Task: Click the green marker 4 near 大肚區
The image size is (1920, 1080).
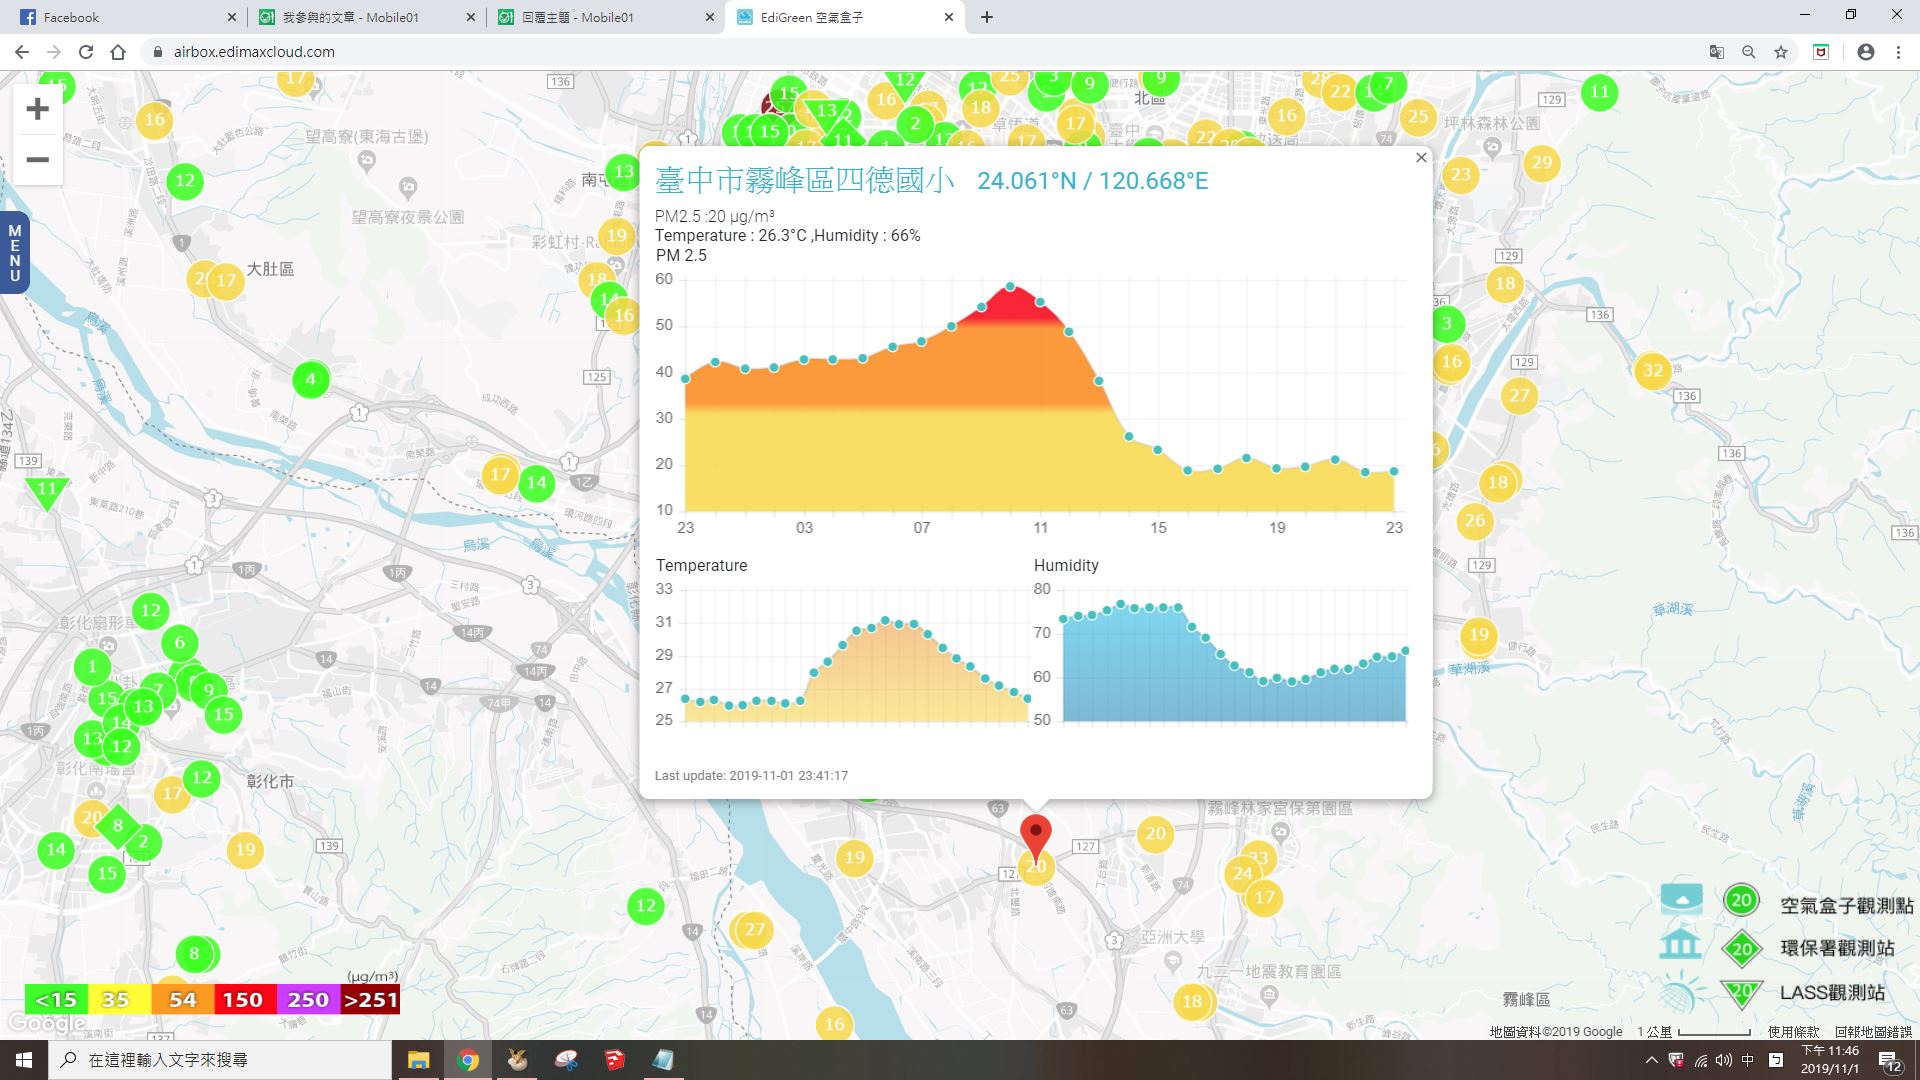Action: 310,379
